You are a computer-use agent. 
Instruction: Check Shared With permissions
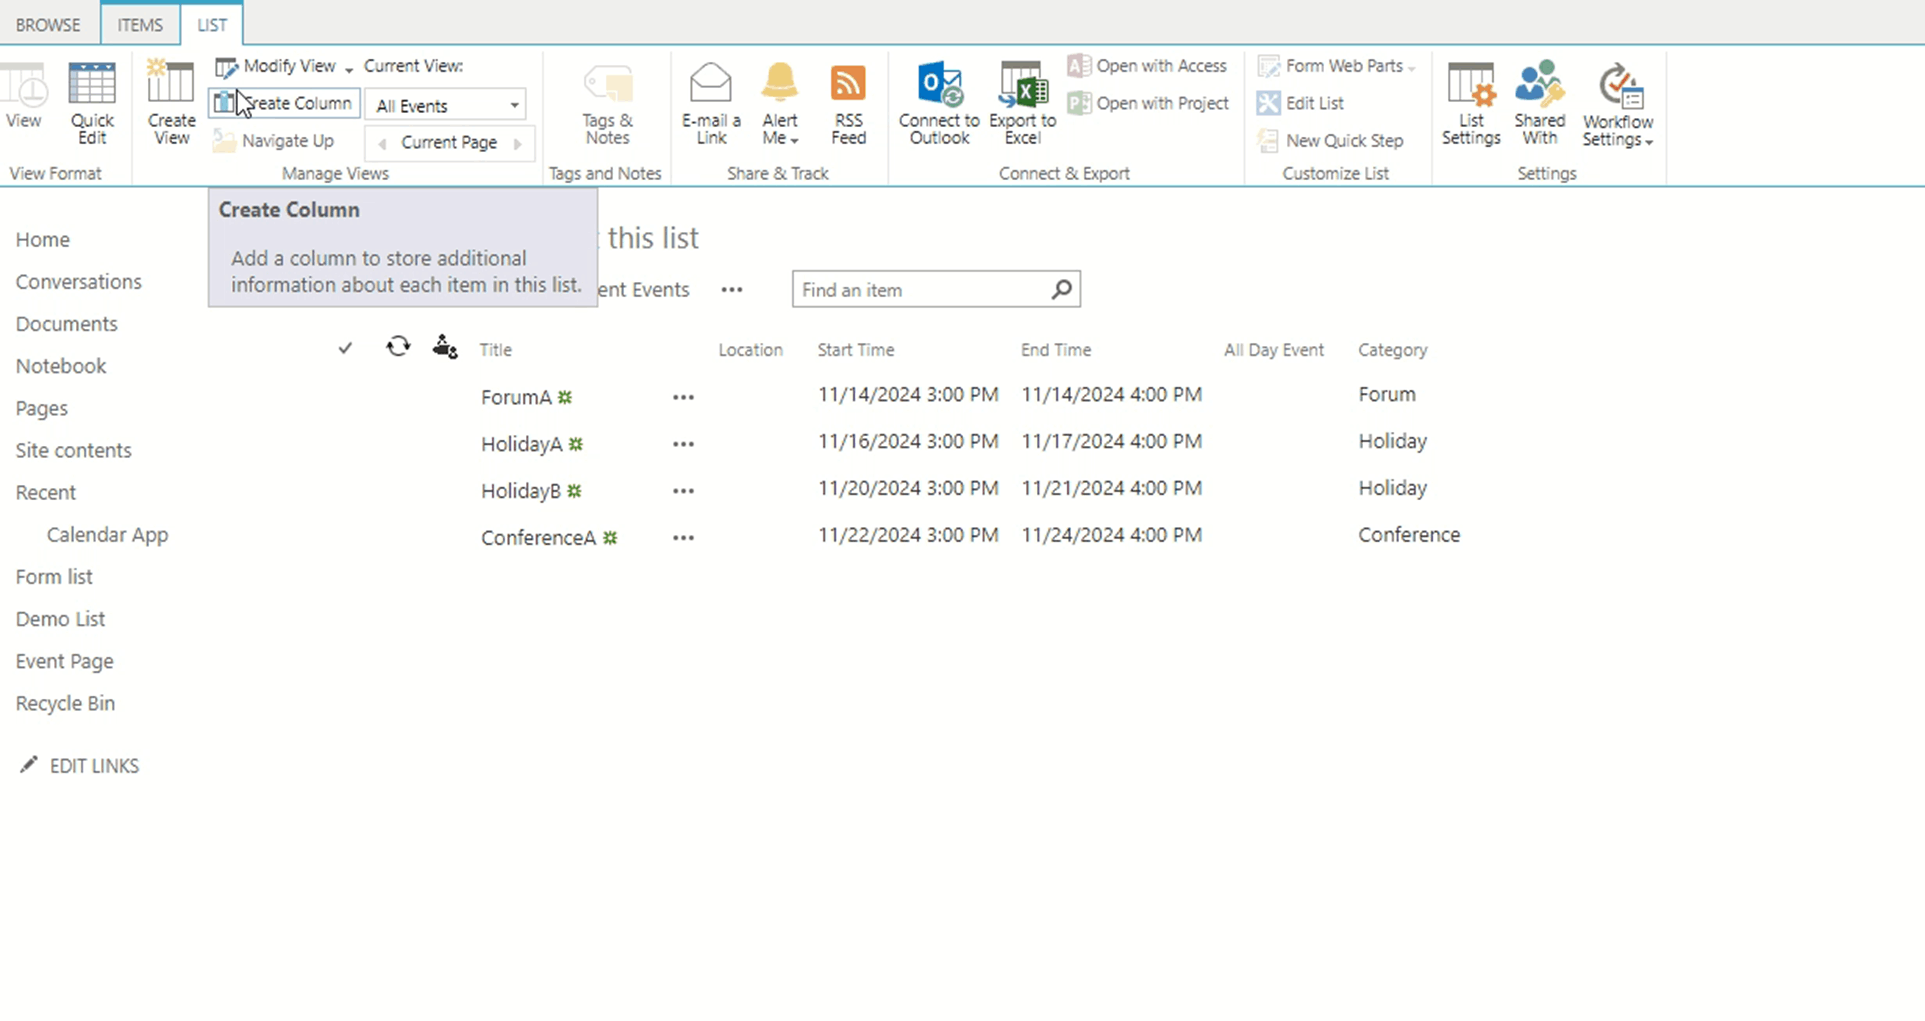tap(1539, 103)
